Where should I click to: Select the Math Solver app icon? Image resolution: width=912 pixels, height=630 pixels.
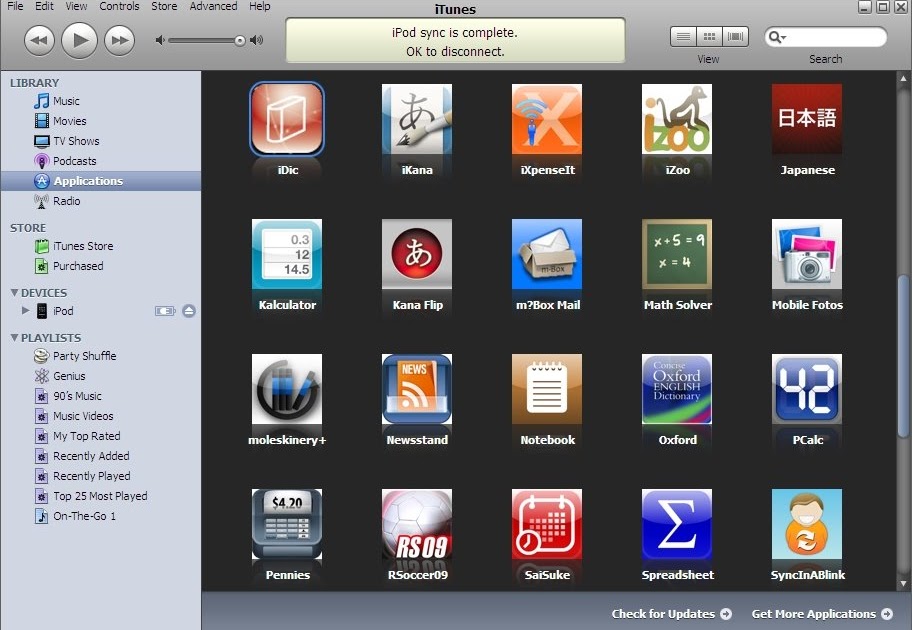(677, 254)
